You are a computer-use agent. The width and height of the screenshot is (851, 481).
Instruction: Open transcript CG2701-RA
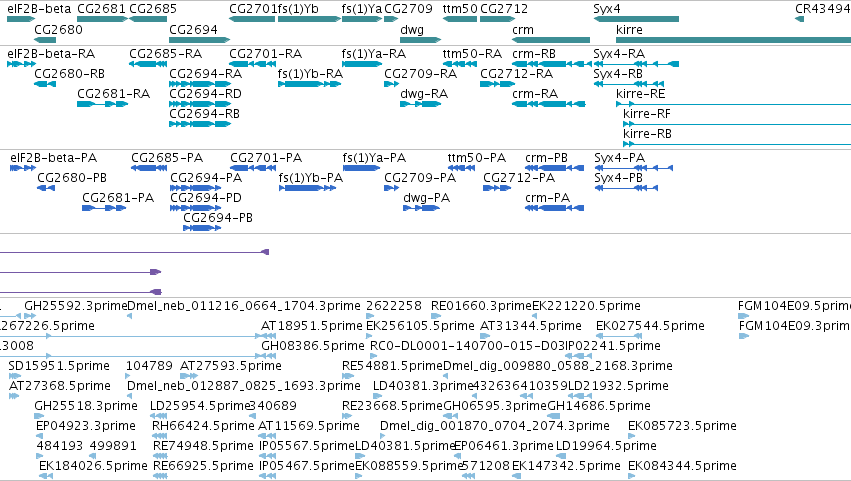pos(265,54)
